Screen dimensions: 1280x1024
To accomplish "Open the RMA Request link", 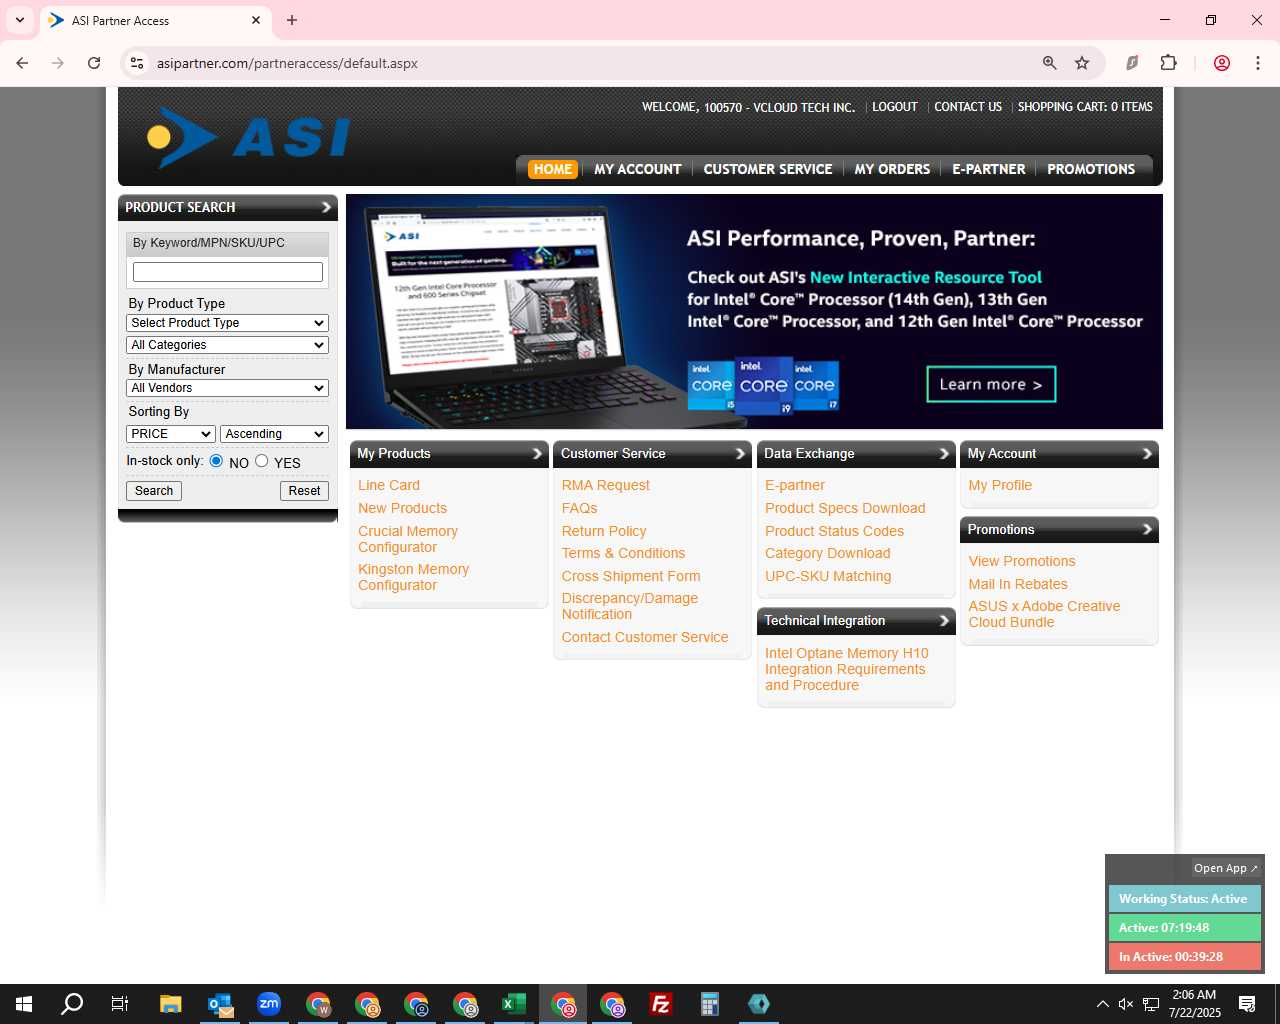I will (605, 485).
